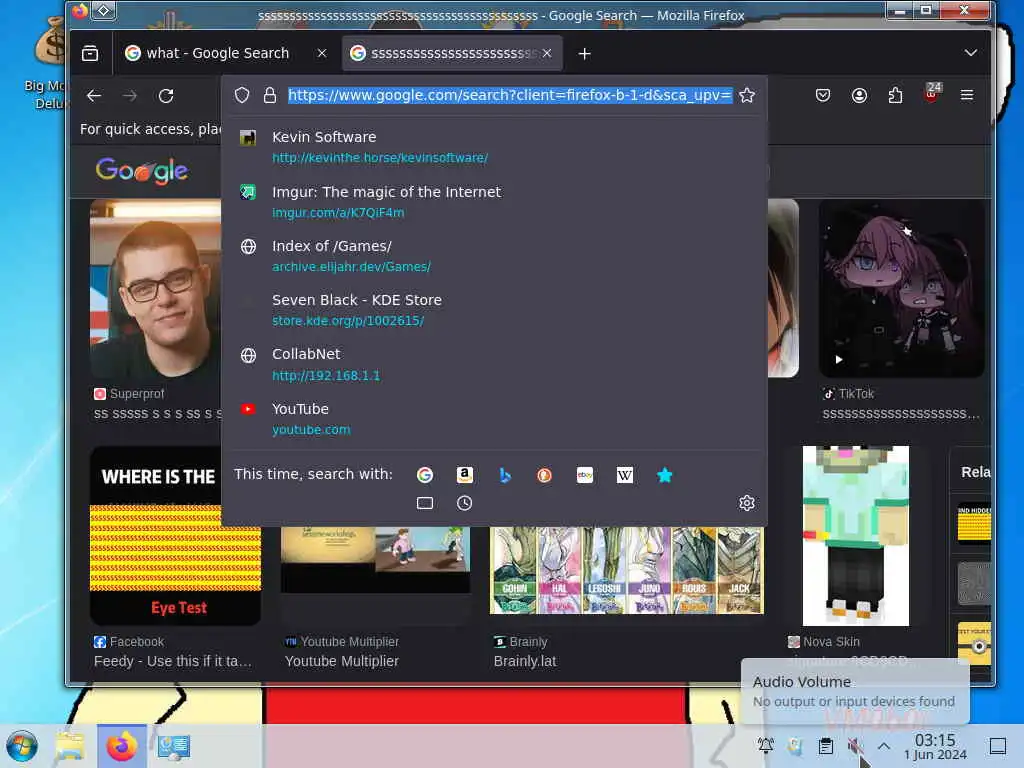Open Firefox View button in the tab bar
This screenshot has width=1024, height=768.
click(x=90, y=54)
